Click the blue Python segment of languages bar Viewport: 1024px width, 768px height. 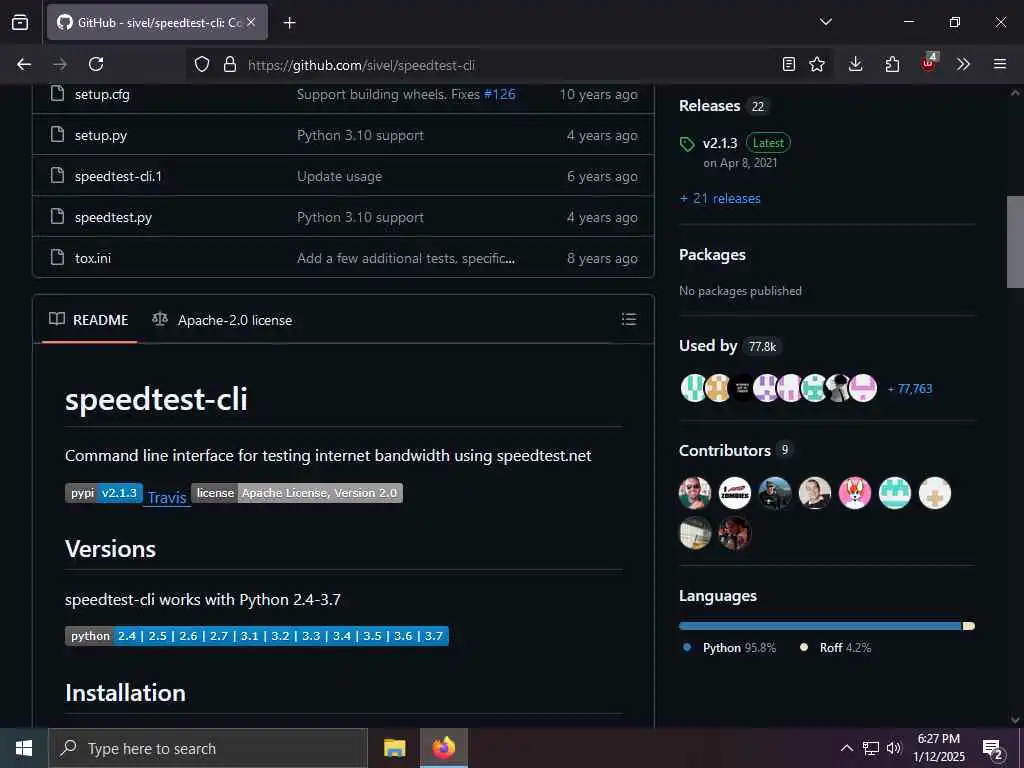[820, 626]
